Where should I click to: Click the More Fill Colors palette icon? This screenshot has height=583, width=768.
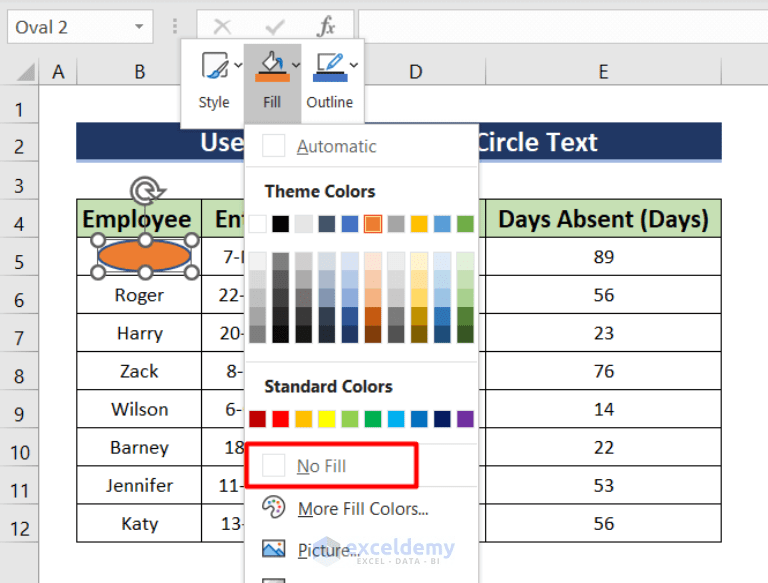[273, 508]
